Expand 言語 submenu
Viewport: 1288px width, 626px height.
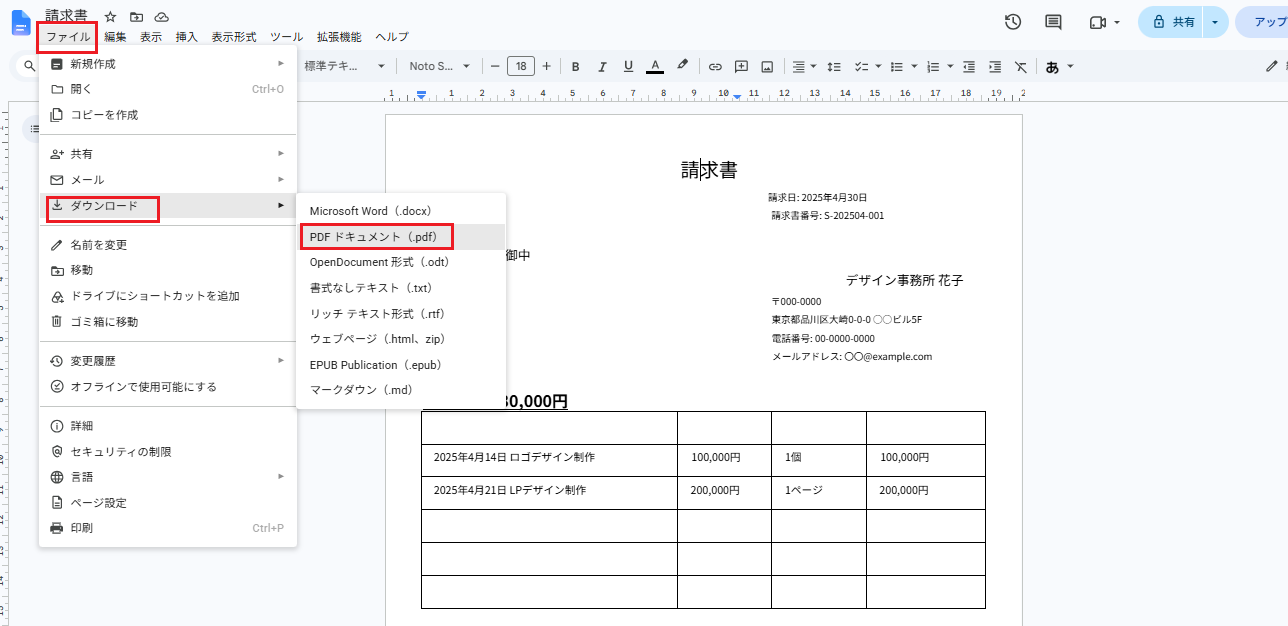point(168,477)
